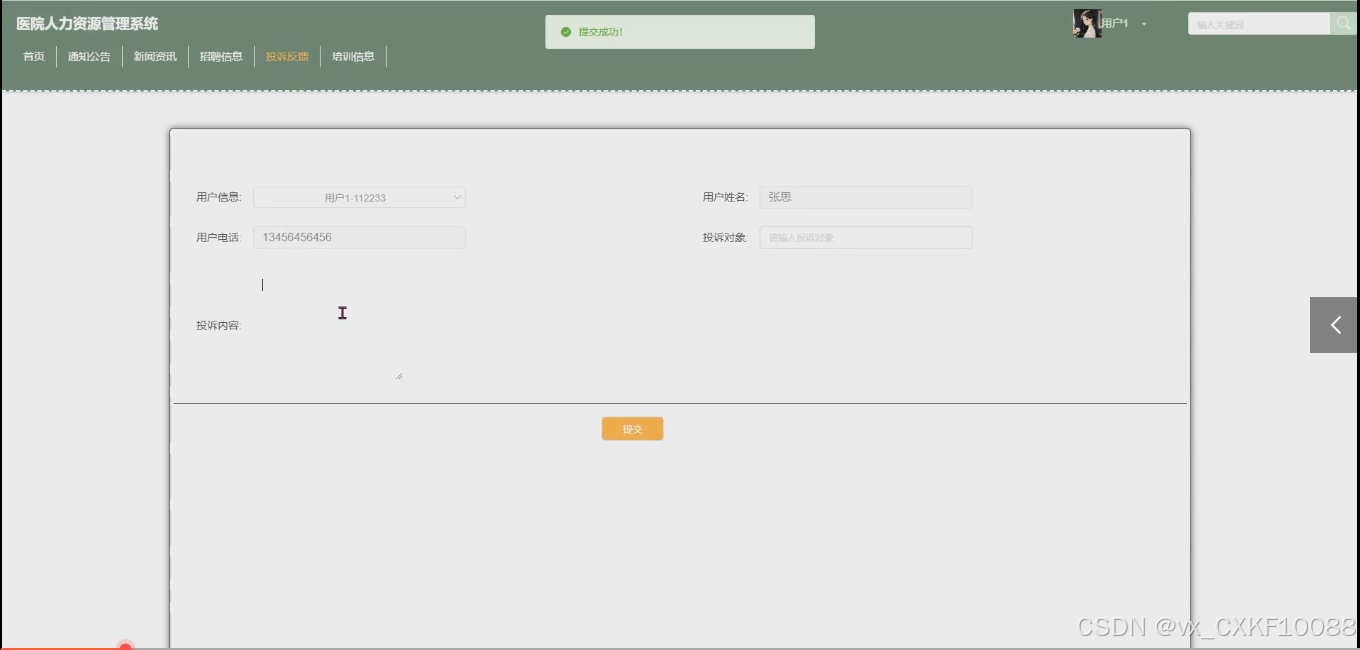Focus the keyword search input
The width and height of the screenshot is (1360, 650).
click(x=1259, y=24)
